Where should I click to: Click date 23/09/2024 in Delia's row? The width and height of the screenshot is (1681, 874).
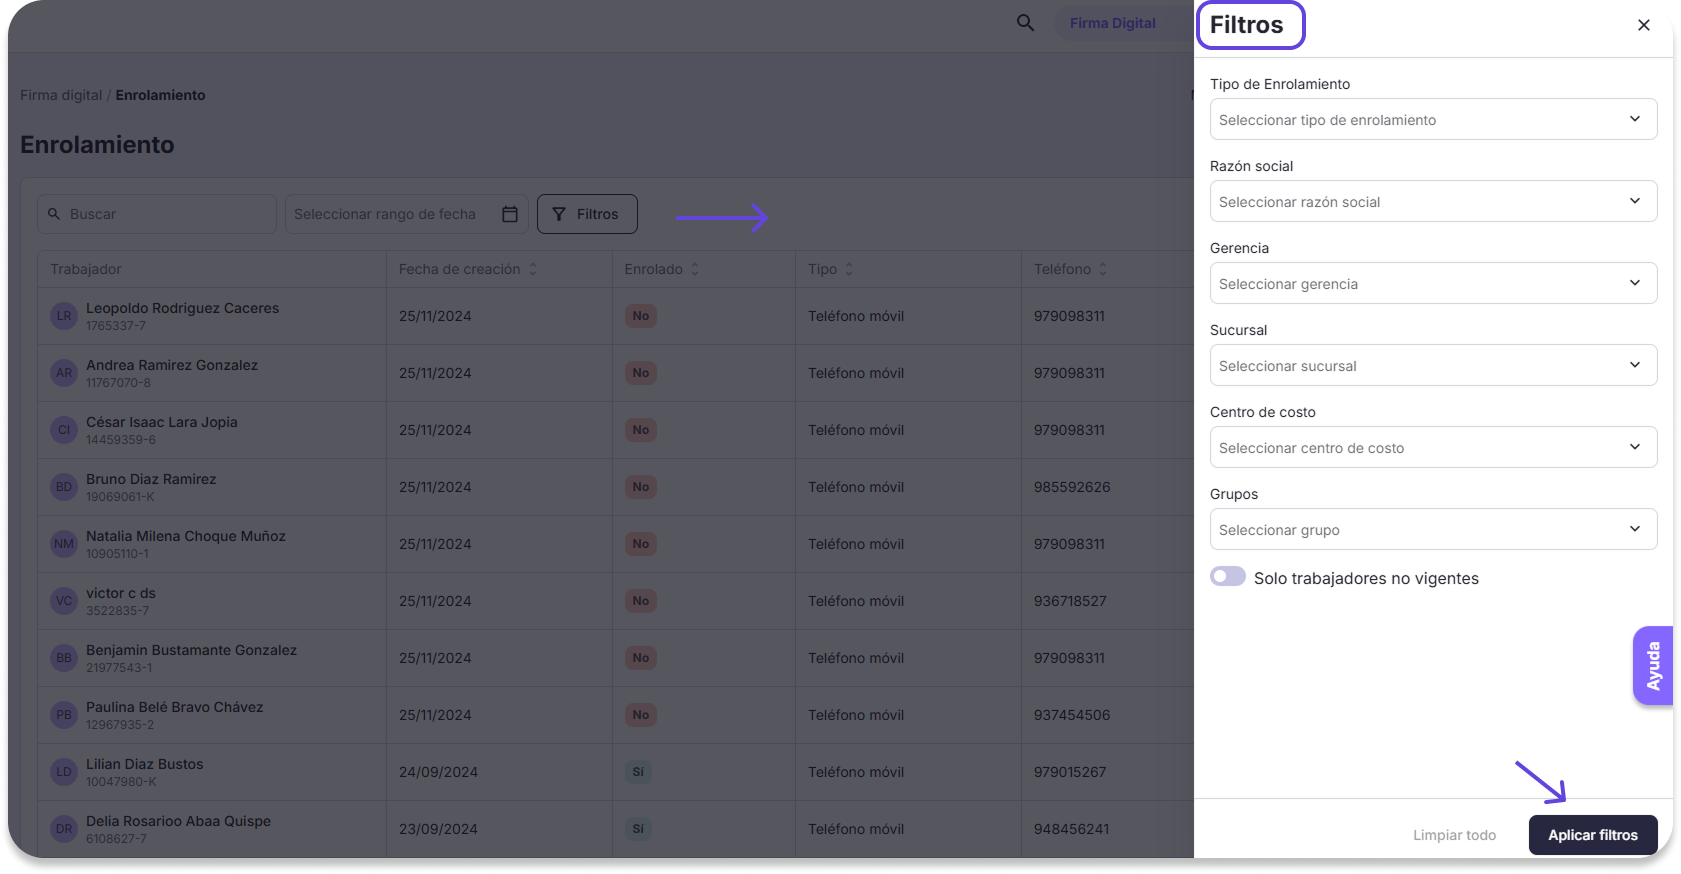click(438, 829)
